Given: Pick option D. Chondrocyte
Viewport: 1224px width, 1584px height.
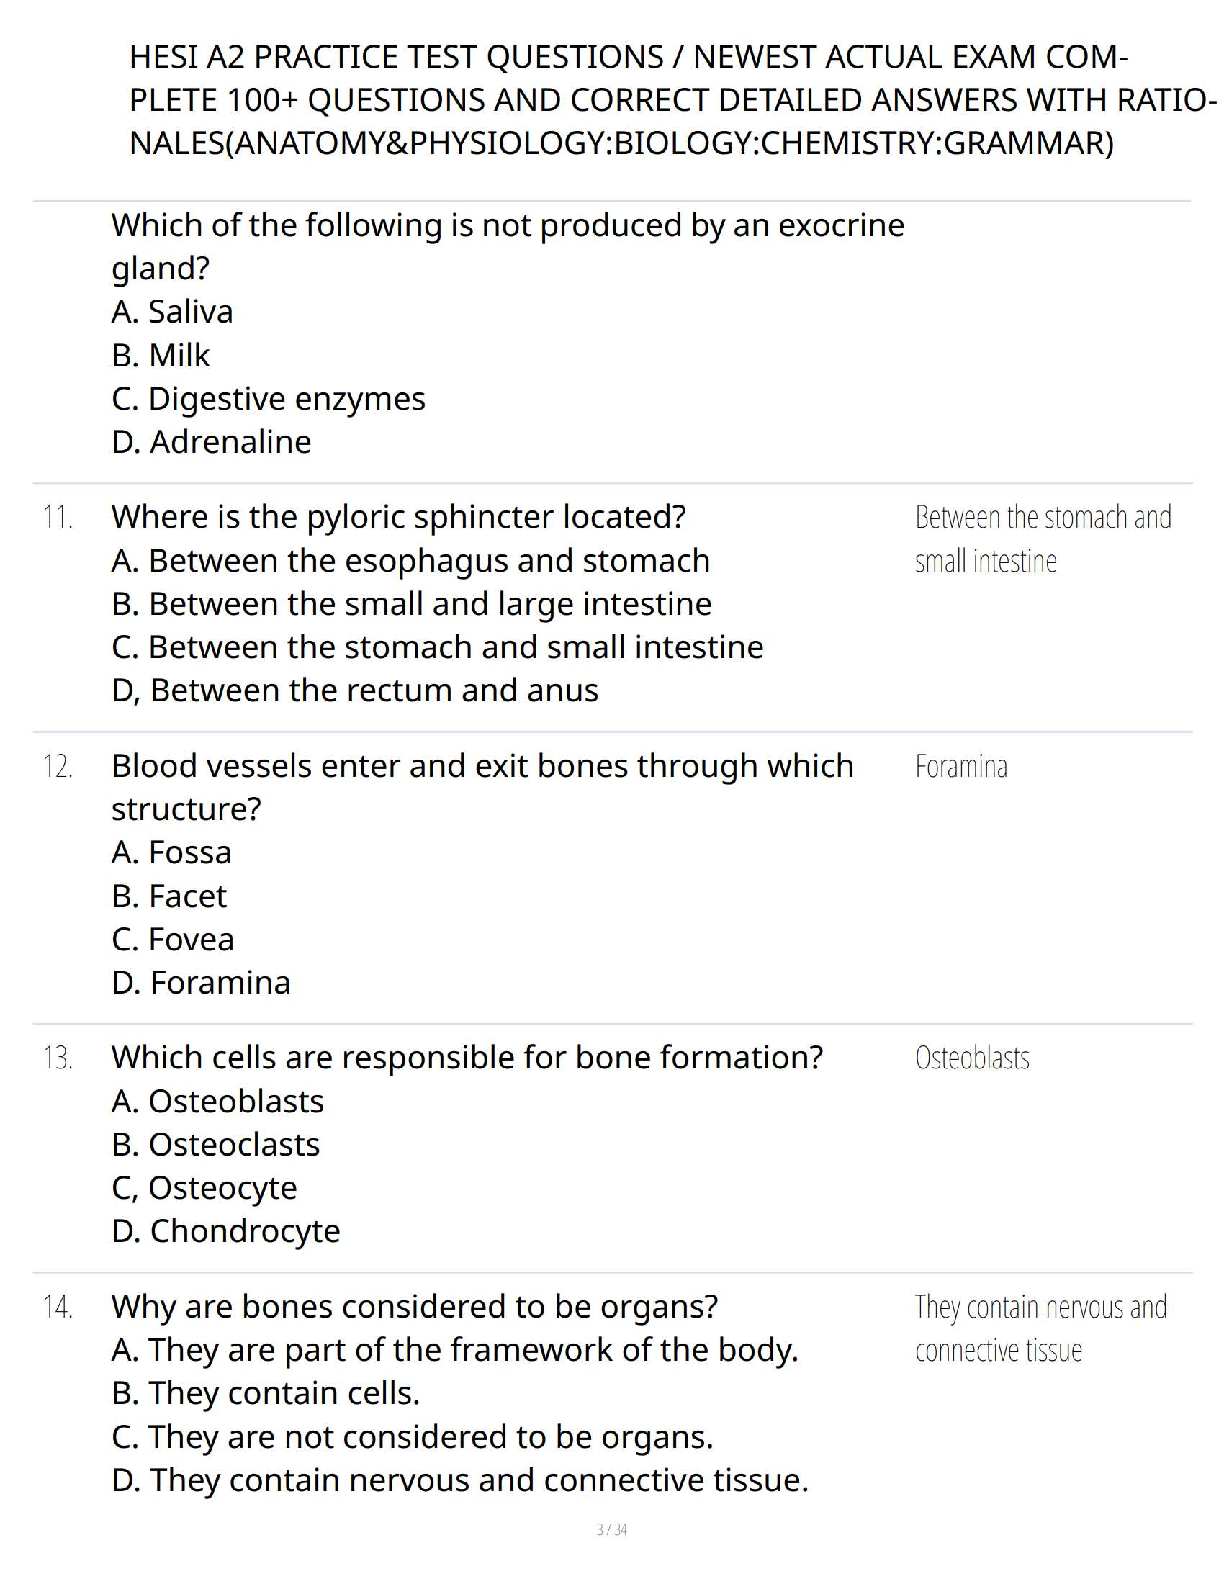Looking at the screenshot, I should point(226,1231).
